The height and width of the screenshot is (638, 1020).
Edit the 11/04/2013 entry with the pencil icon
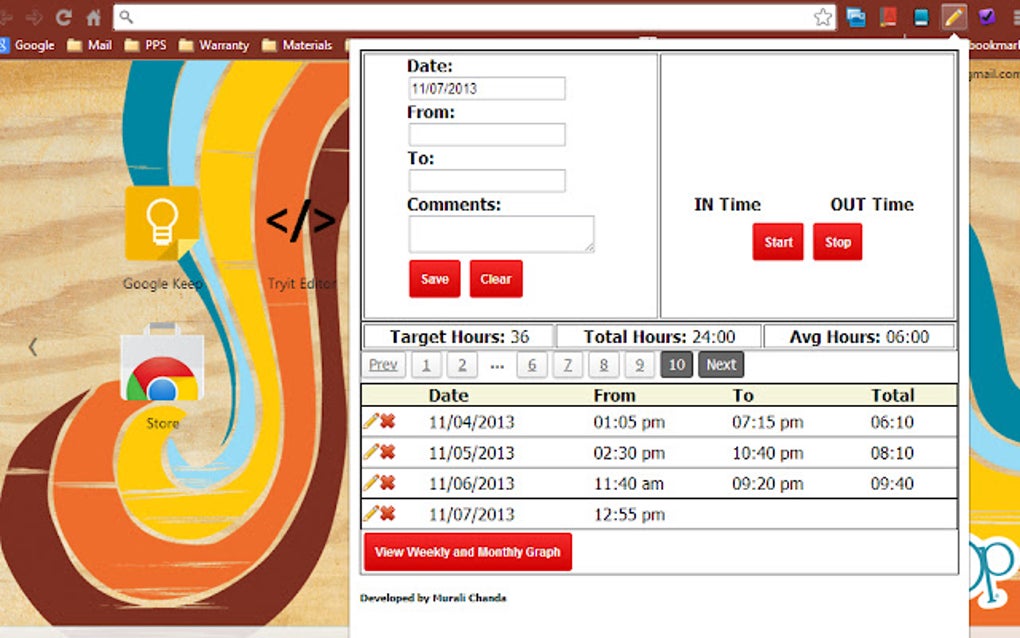(371, 421)
